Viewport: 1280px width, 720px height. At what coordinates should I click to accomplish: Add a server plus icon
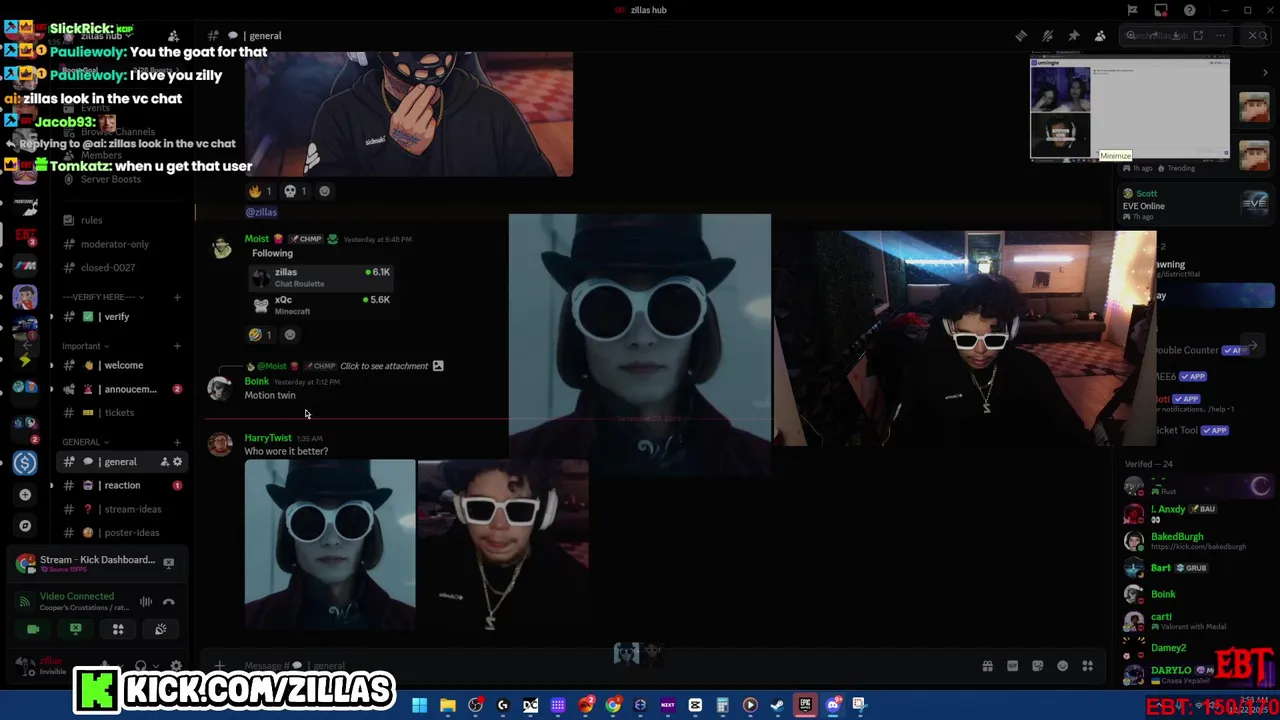pyautogui.click(x=25, y=494)
